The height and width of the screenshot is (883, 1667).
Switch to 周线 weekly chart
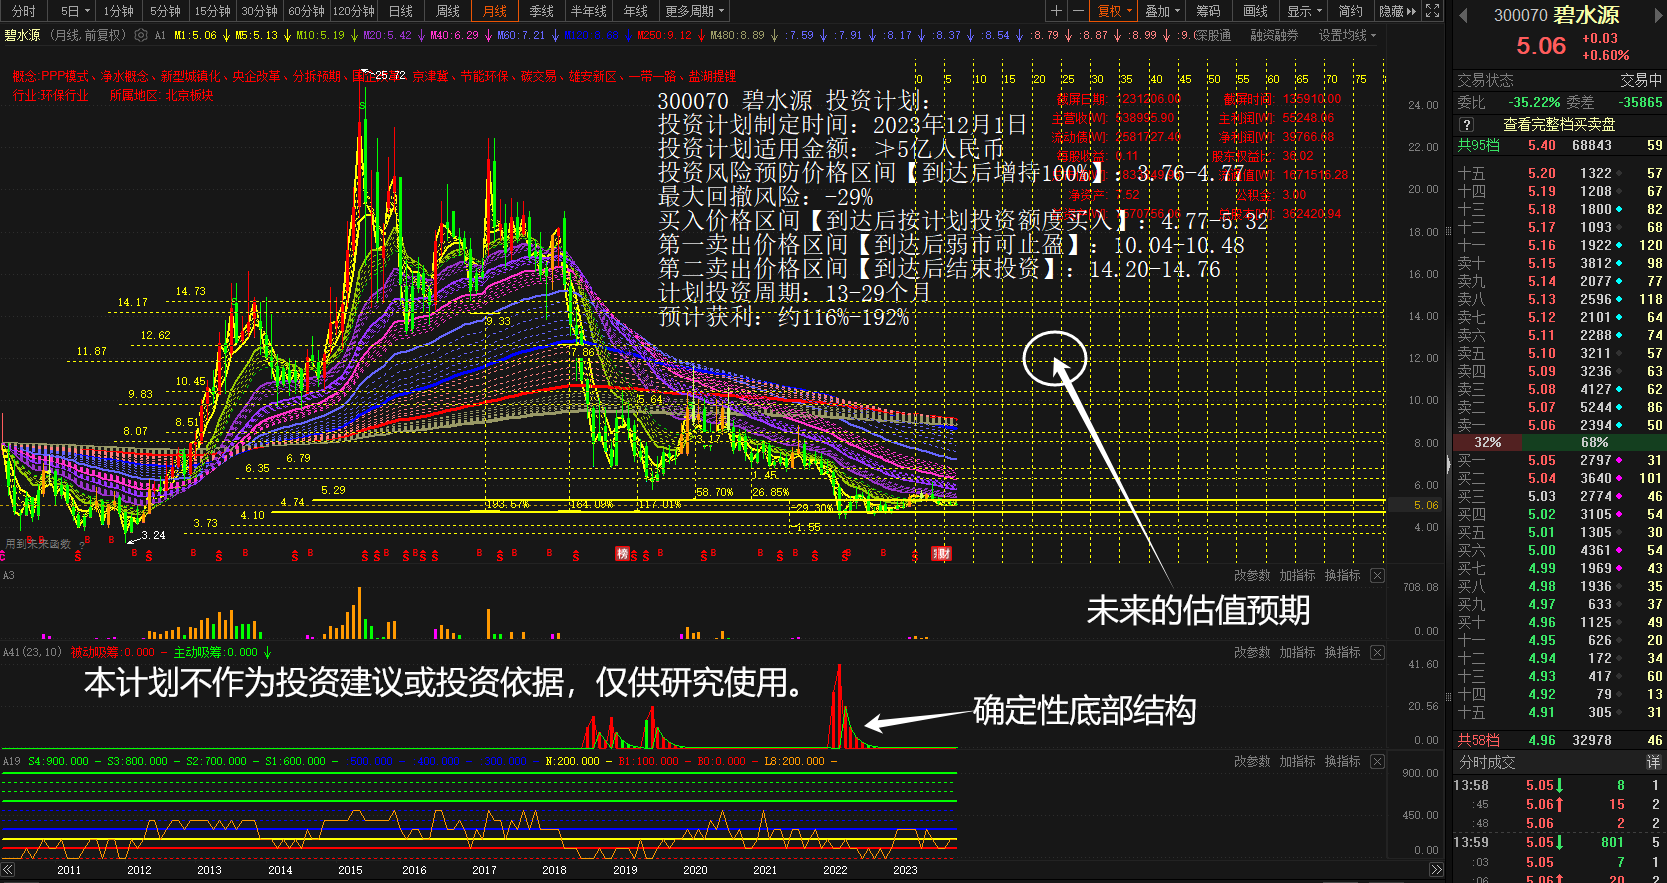[448, 11]
